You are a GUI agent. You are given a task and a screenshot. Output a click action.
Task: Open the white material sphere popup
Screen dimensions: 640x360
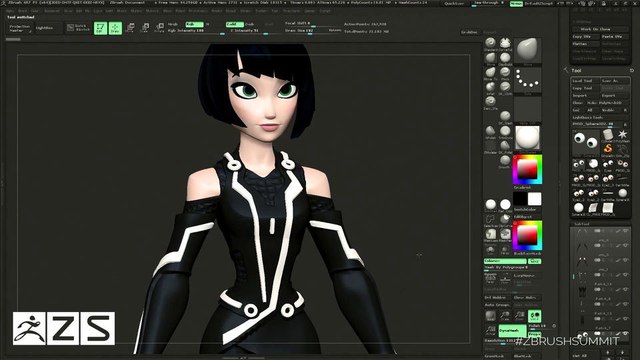(527, 138)
